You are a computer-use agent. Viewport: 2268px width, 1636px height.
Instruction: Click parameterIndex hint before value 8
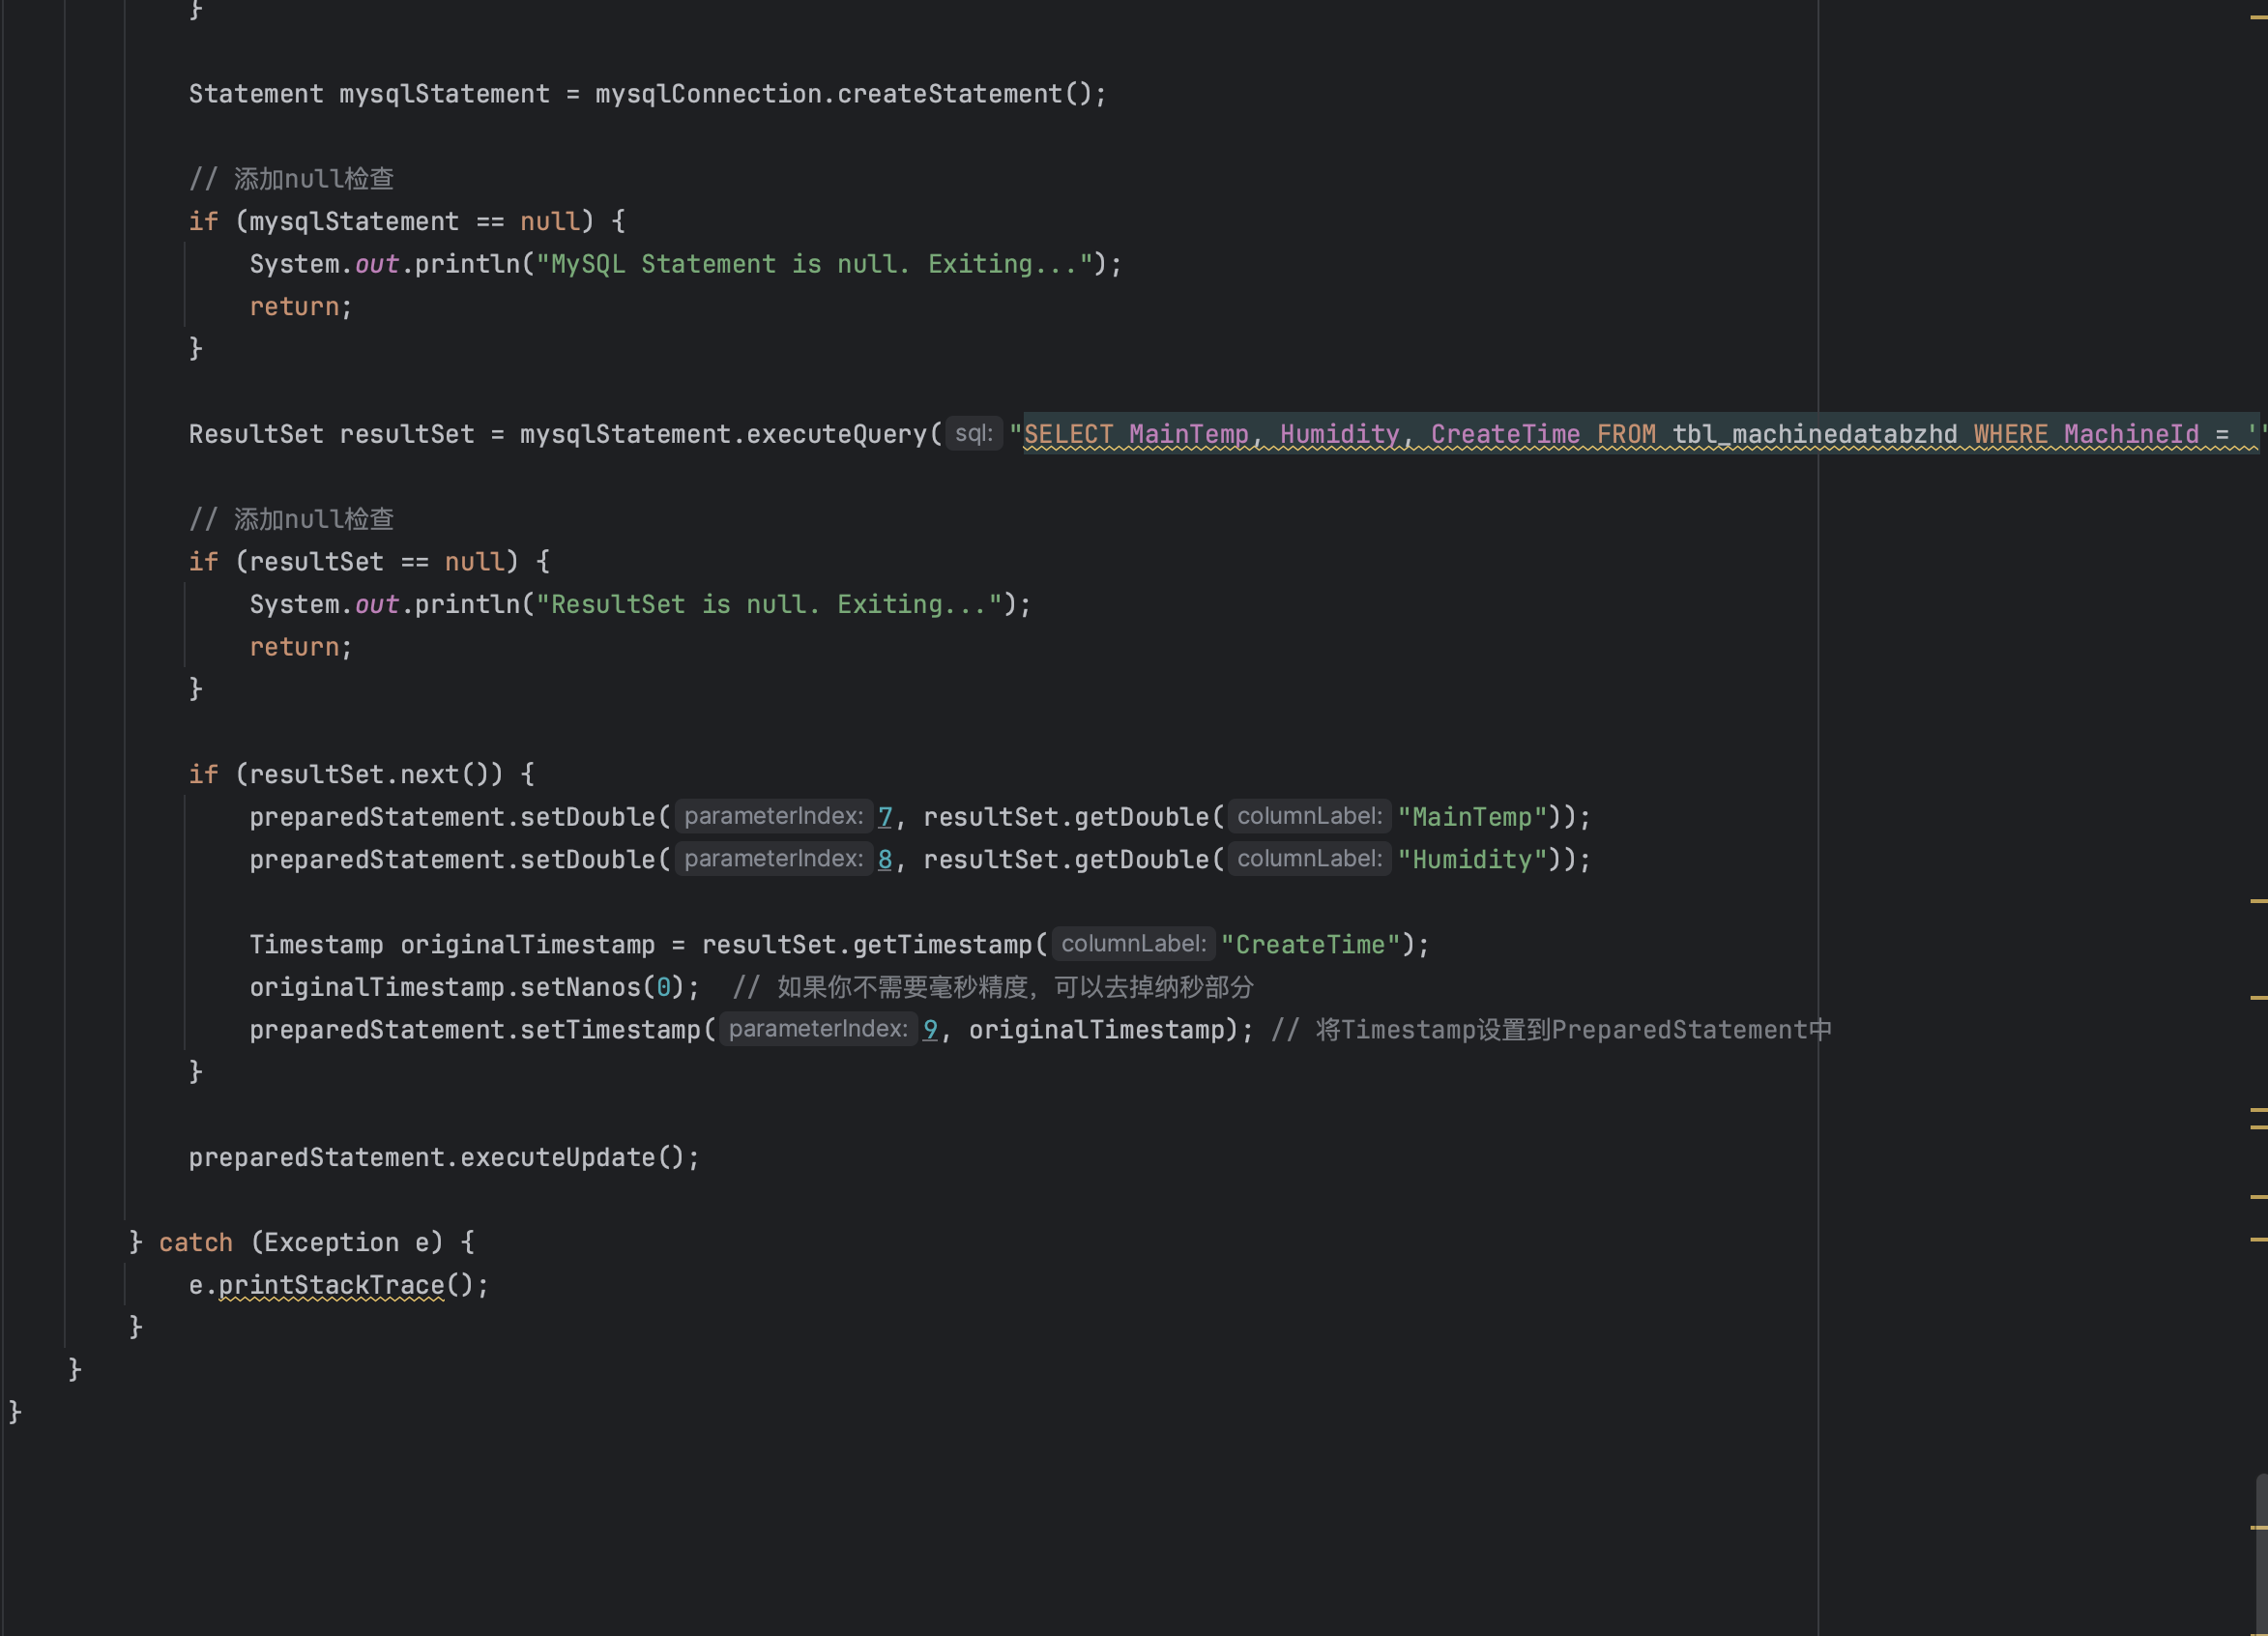pos(774,858)
